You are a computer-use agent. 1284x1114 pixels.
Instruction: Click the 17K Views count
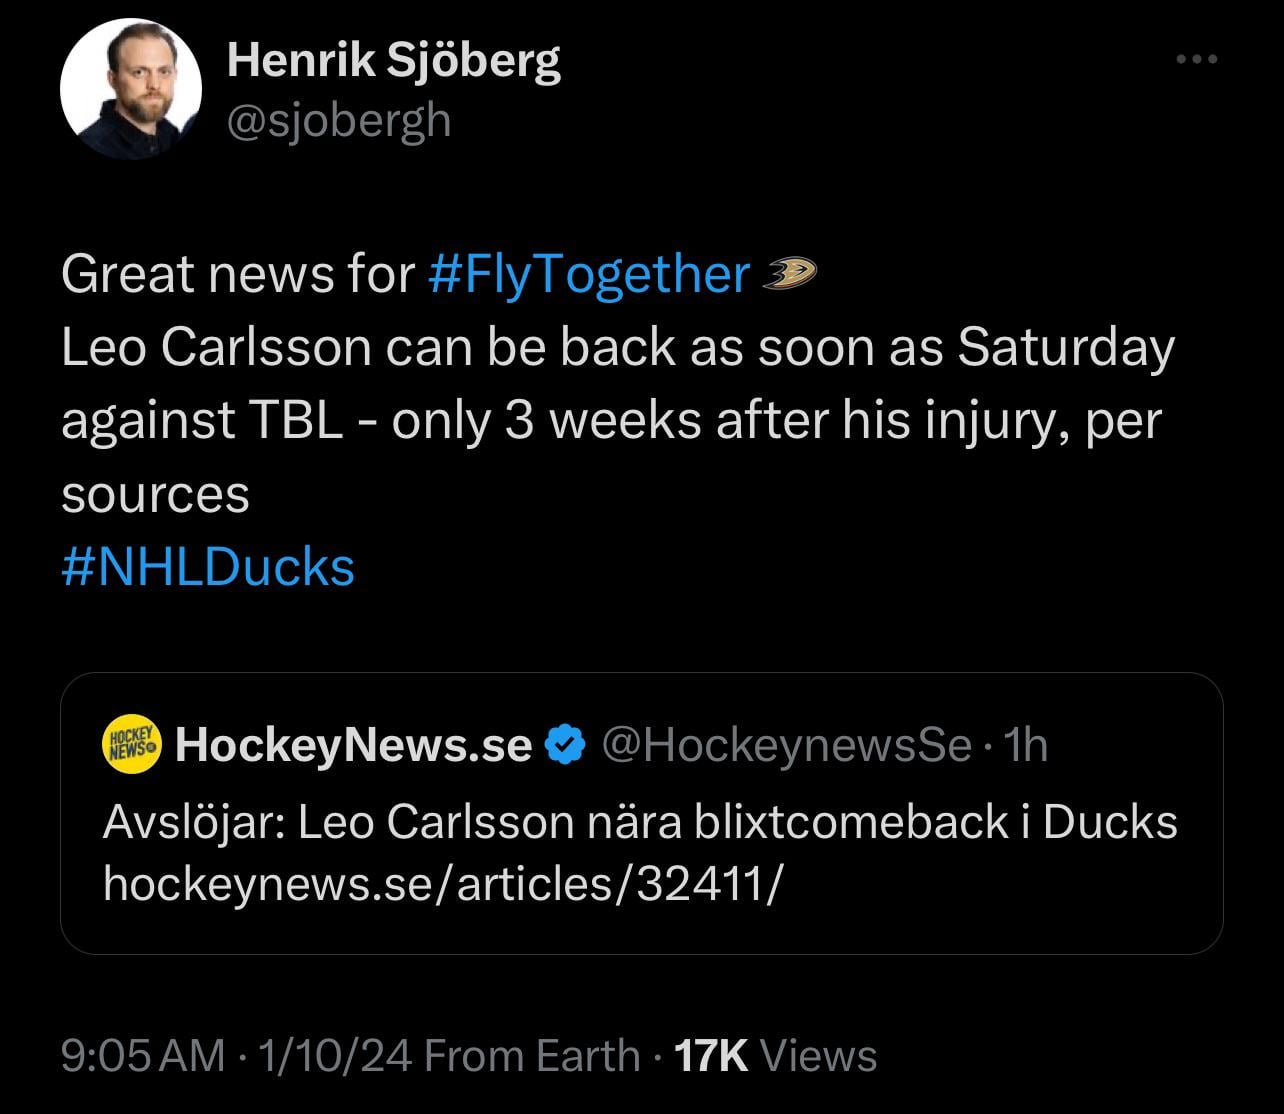pyautogui.click(x=776, y=1056)
